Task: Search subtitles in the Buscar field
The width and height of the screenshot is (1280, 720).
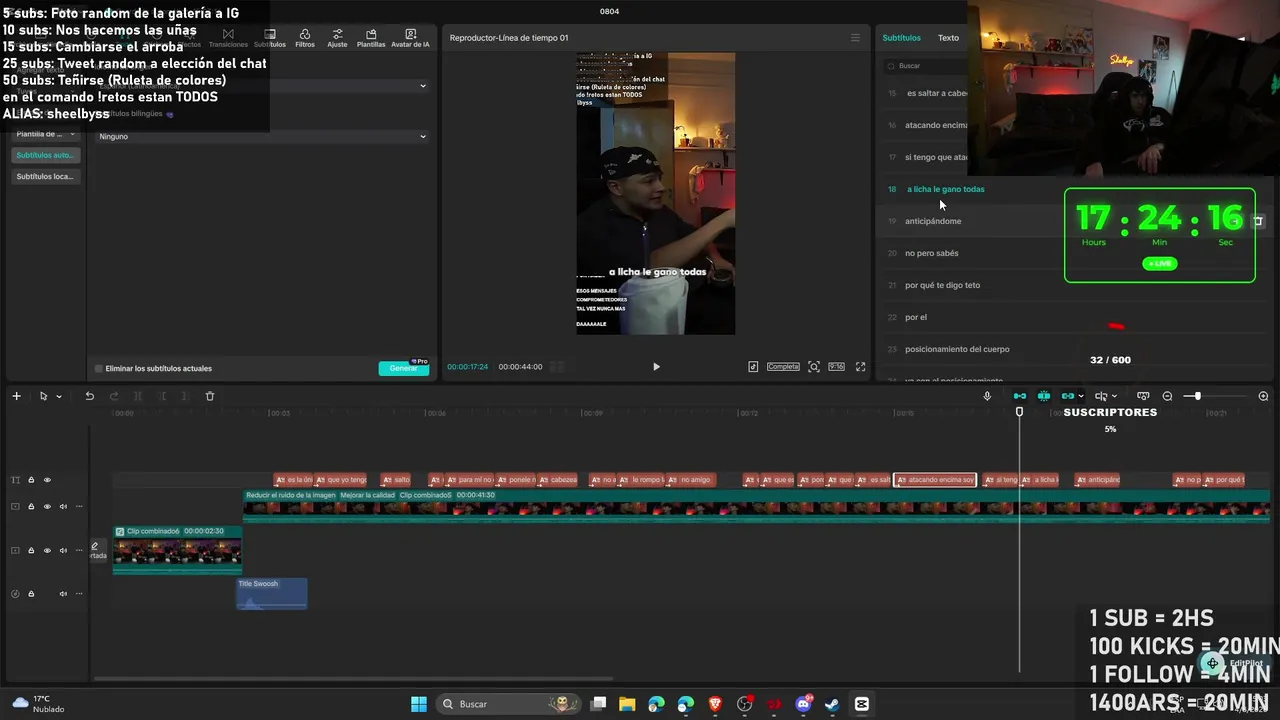Action: click(x=928, y=66)
